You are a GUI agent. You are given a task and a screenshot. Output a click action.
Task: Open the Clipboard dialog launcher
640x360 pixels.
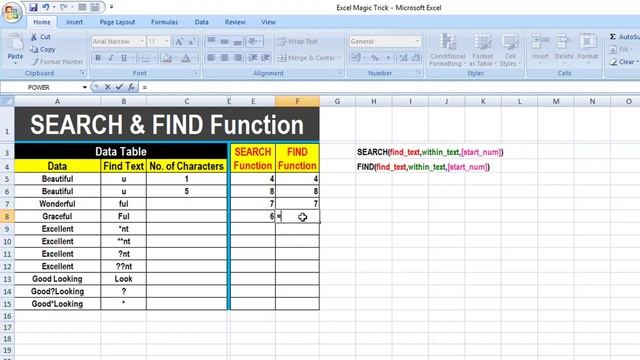point(83,73)
